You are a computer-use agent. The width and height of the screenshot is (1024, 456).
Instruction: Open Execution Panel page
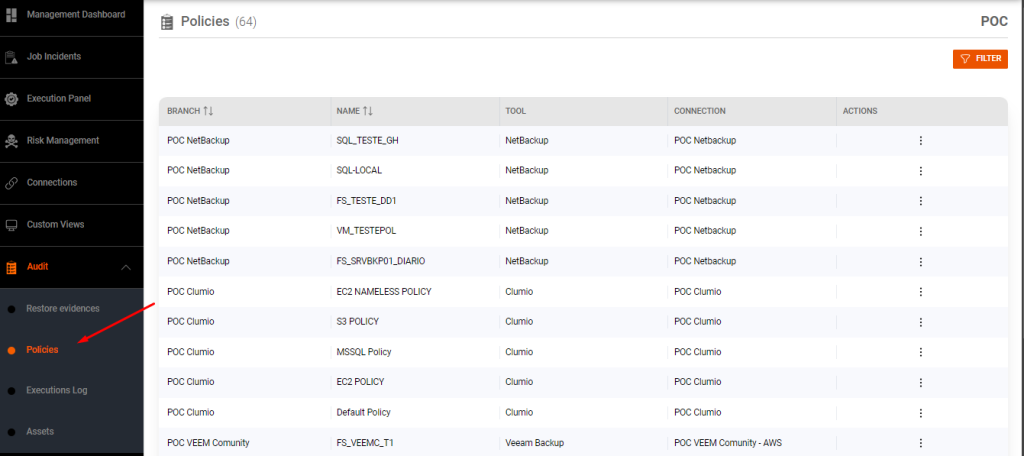59,99
